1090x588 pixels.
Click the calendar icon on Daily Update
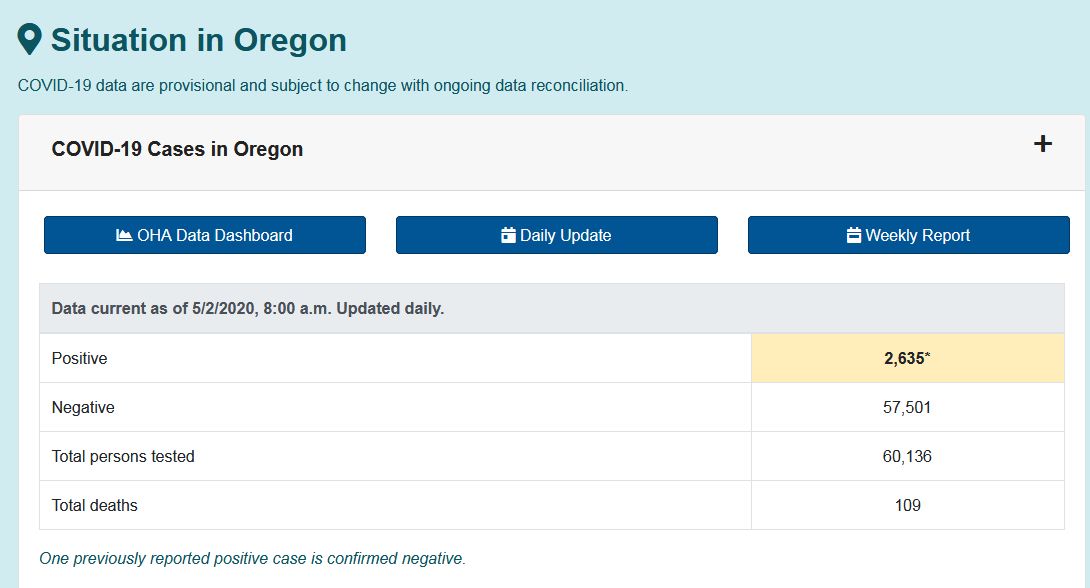click(508, 236)
